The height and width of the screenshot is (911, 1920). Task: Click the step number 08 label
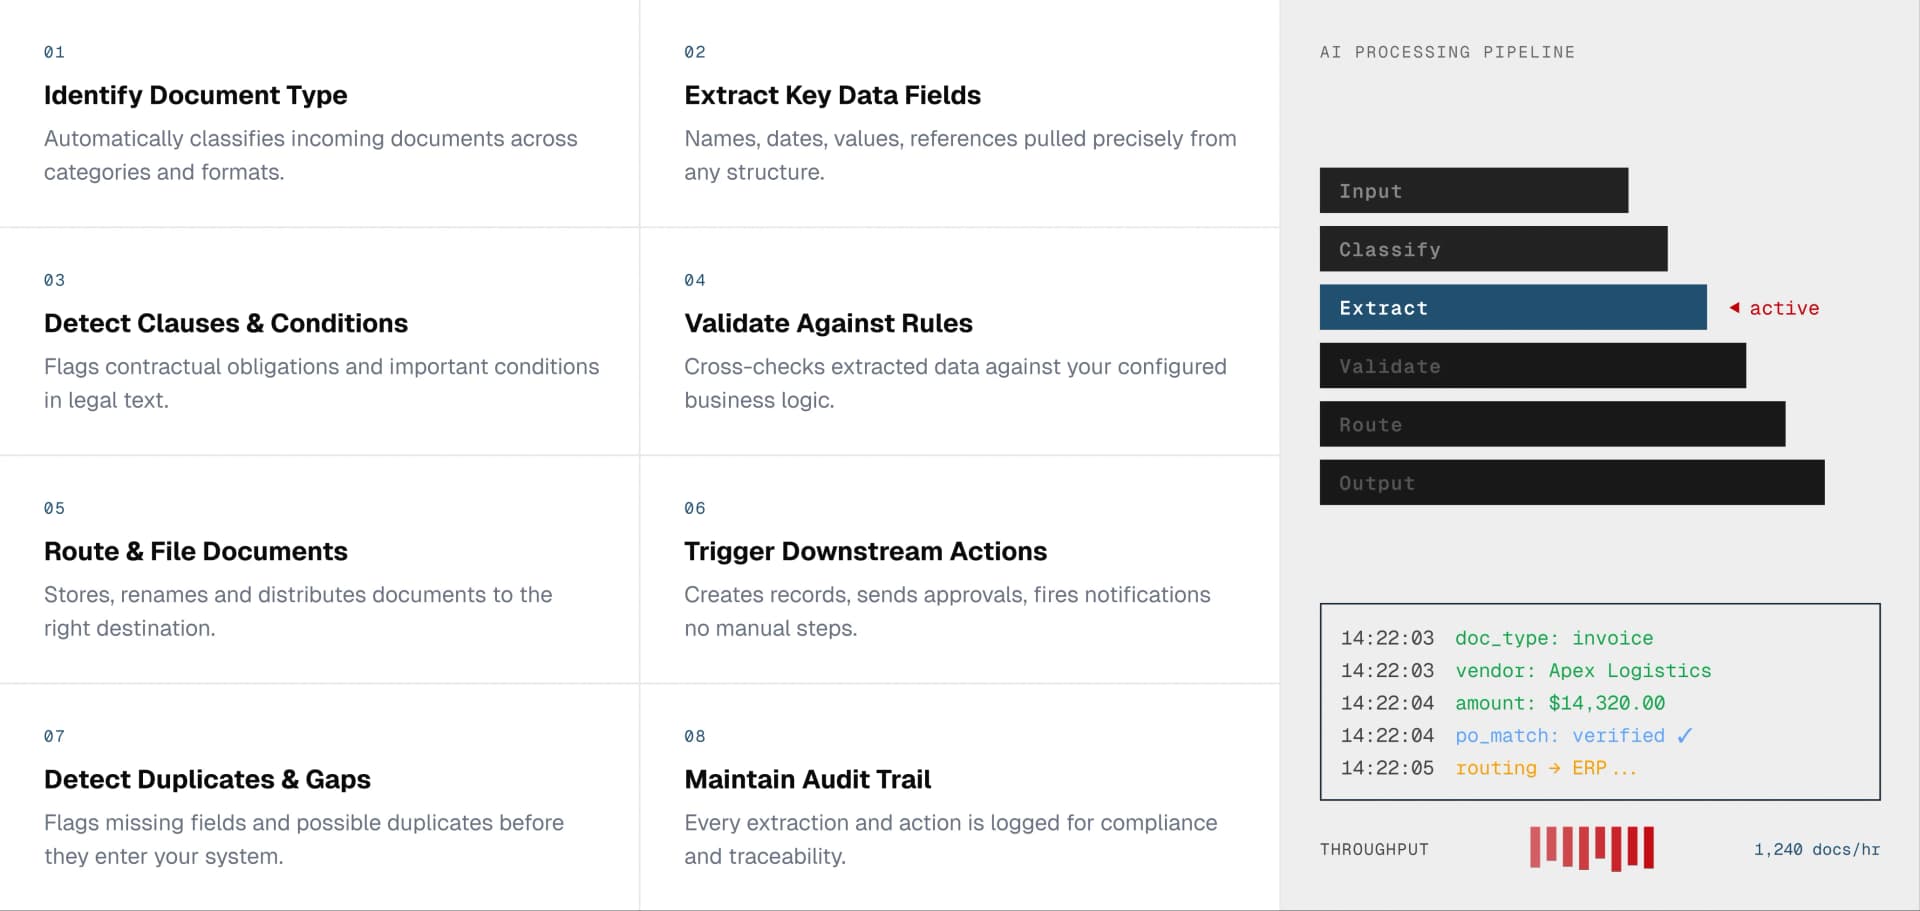pos(695,736)
